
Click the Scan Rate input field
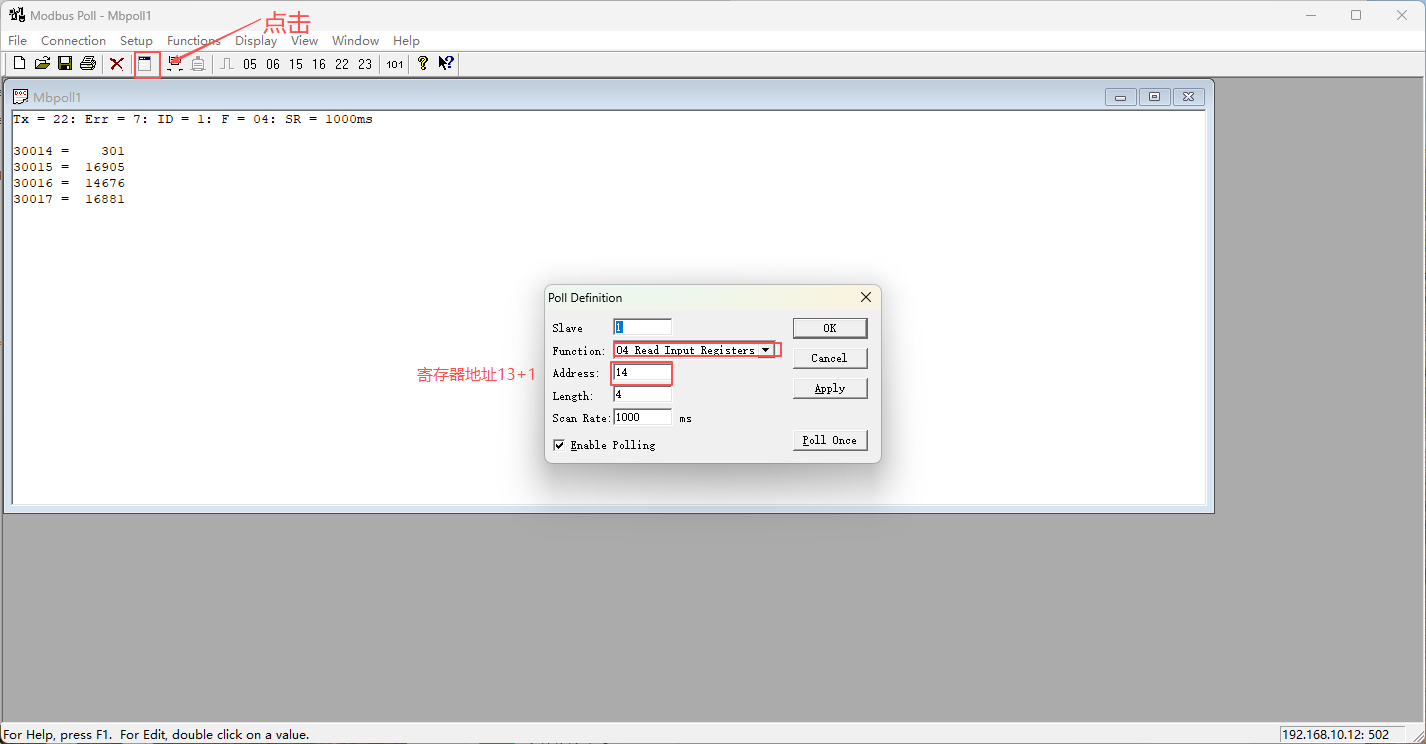point(642,417)
